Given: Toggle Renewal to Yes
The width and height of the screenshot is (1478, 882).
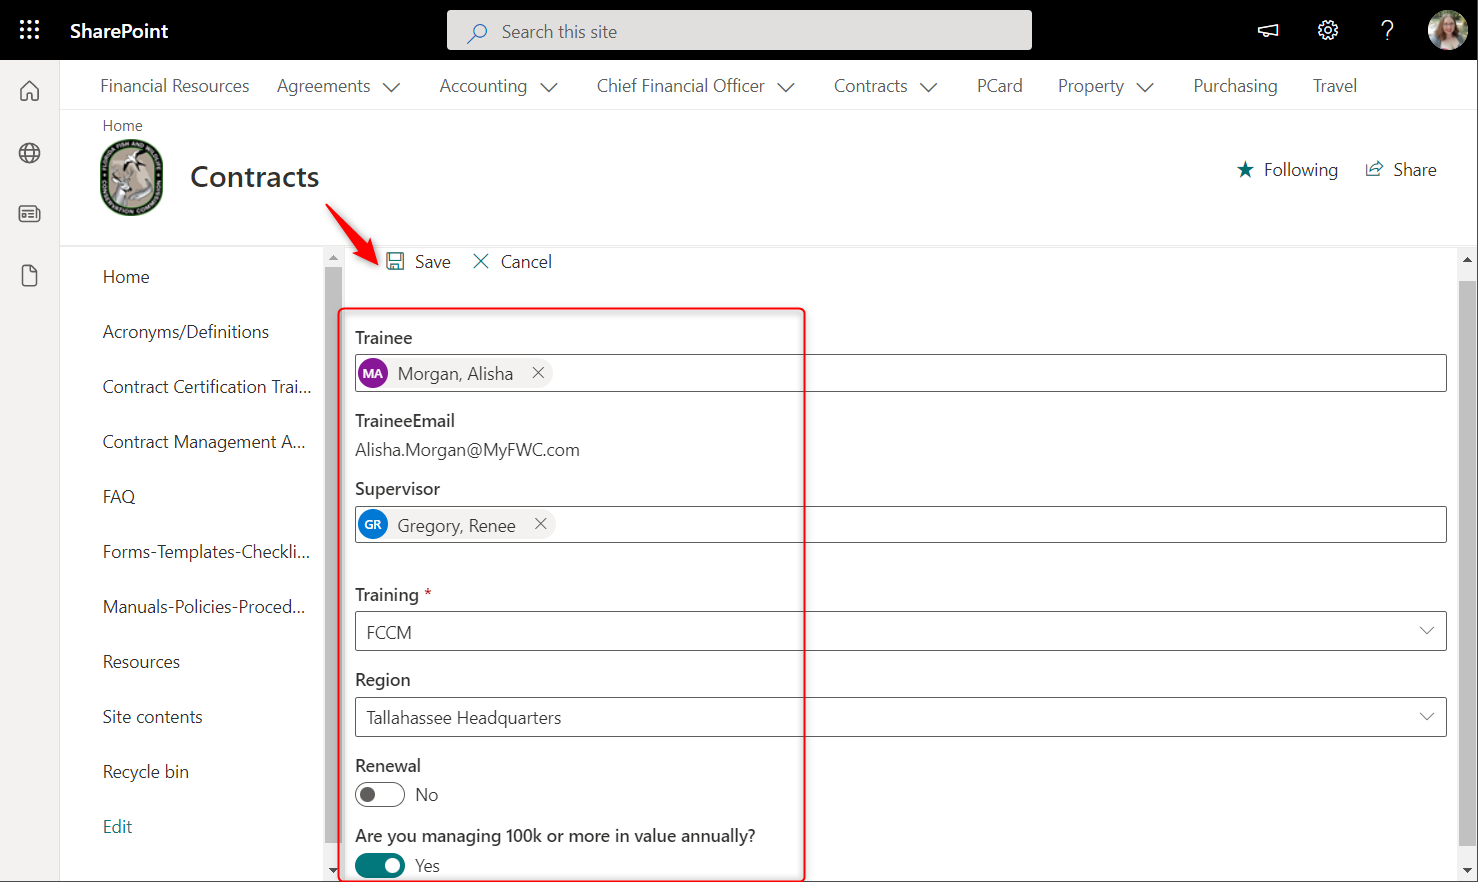Looking at the screenshot, I should 380,794.
